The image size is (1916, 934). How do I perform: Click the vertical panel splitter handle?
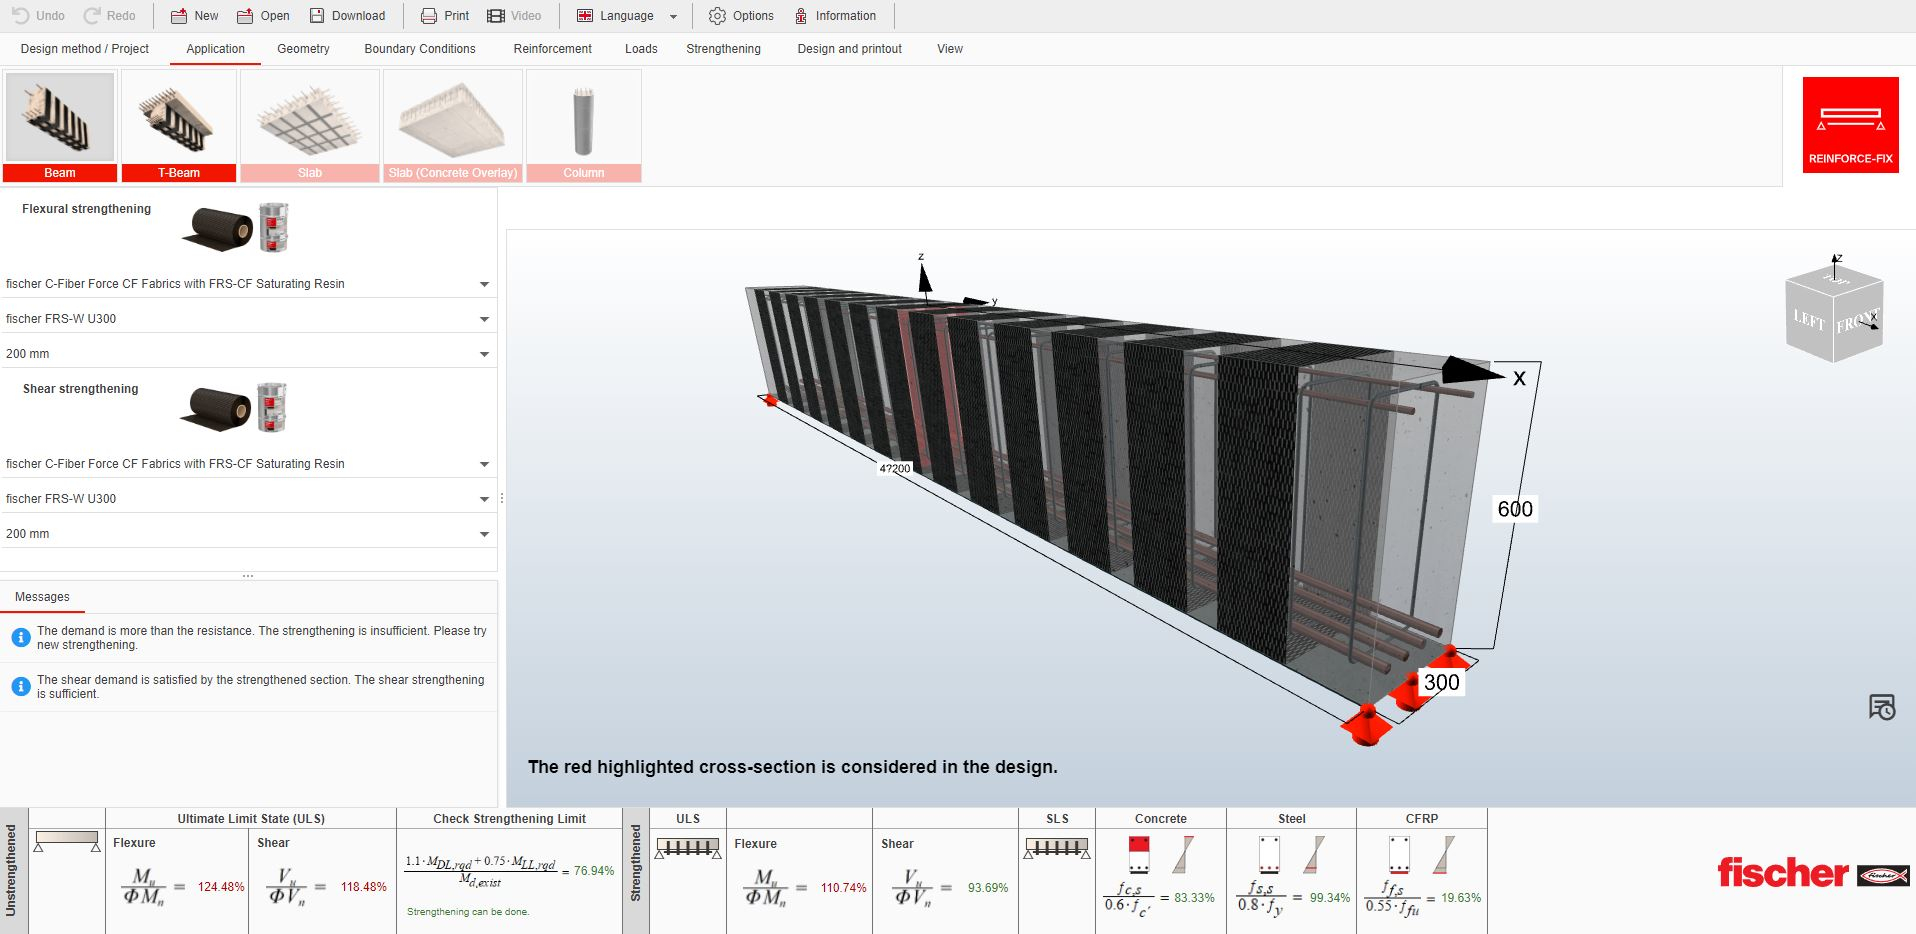point(502,498)
